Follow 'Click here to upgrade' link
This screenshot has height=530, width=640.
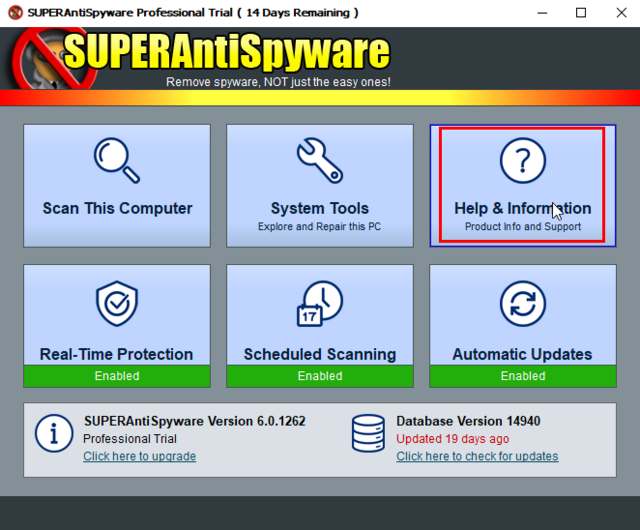(x=140, y=456)
